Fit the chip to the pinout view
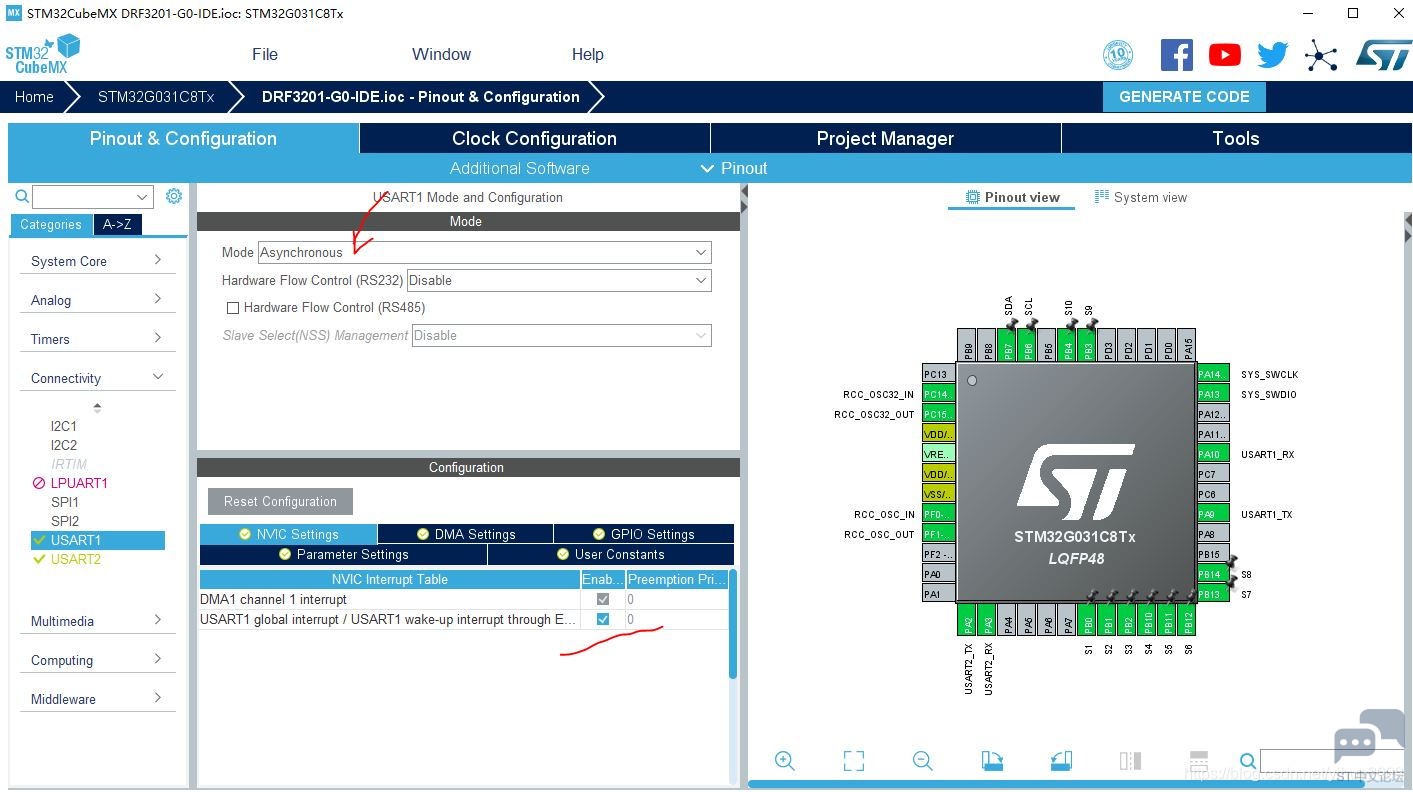Image resolution: width=1413 pixels, height=792 pixels. tap(853, 761)
